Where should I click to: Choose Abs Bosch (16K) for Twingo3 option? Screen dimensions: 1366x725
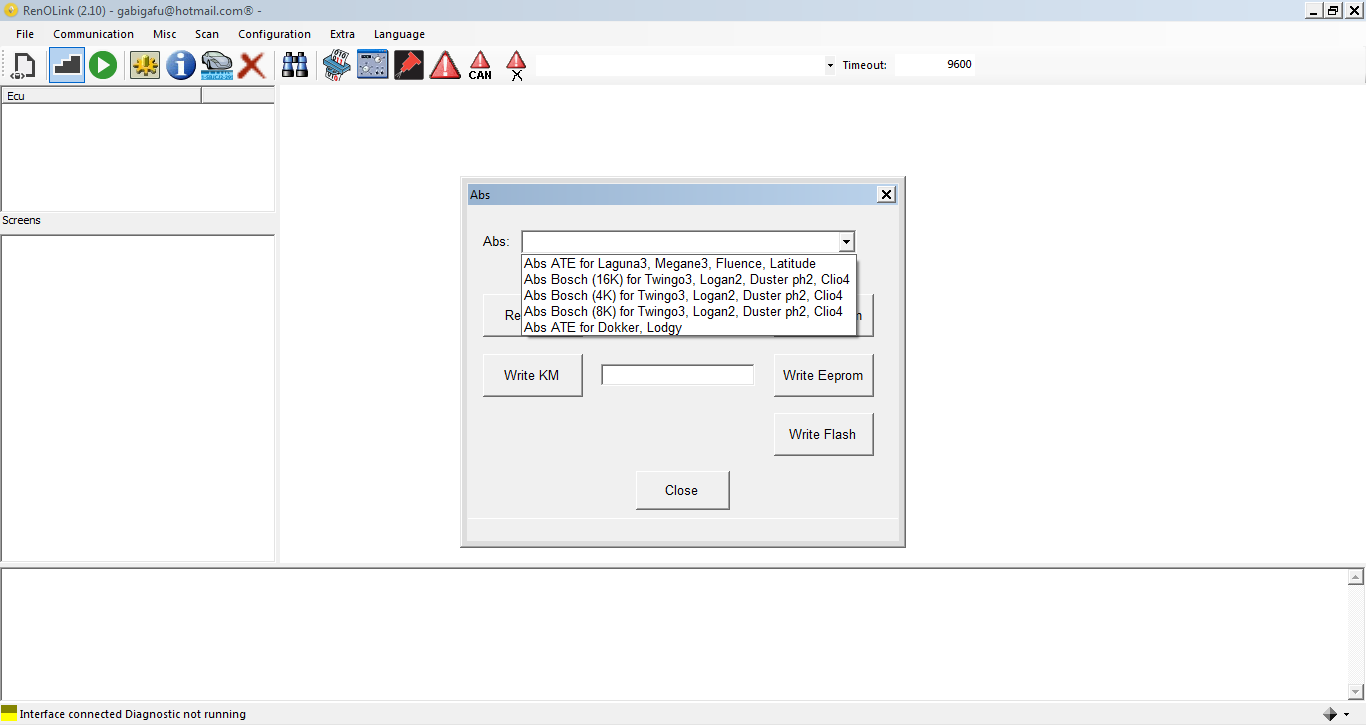689,280
